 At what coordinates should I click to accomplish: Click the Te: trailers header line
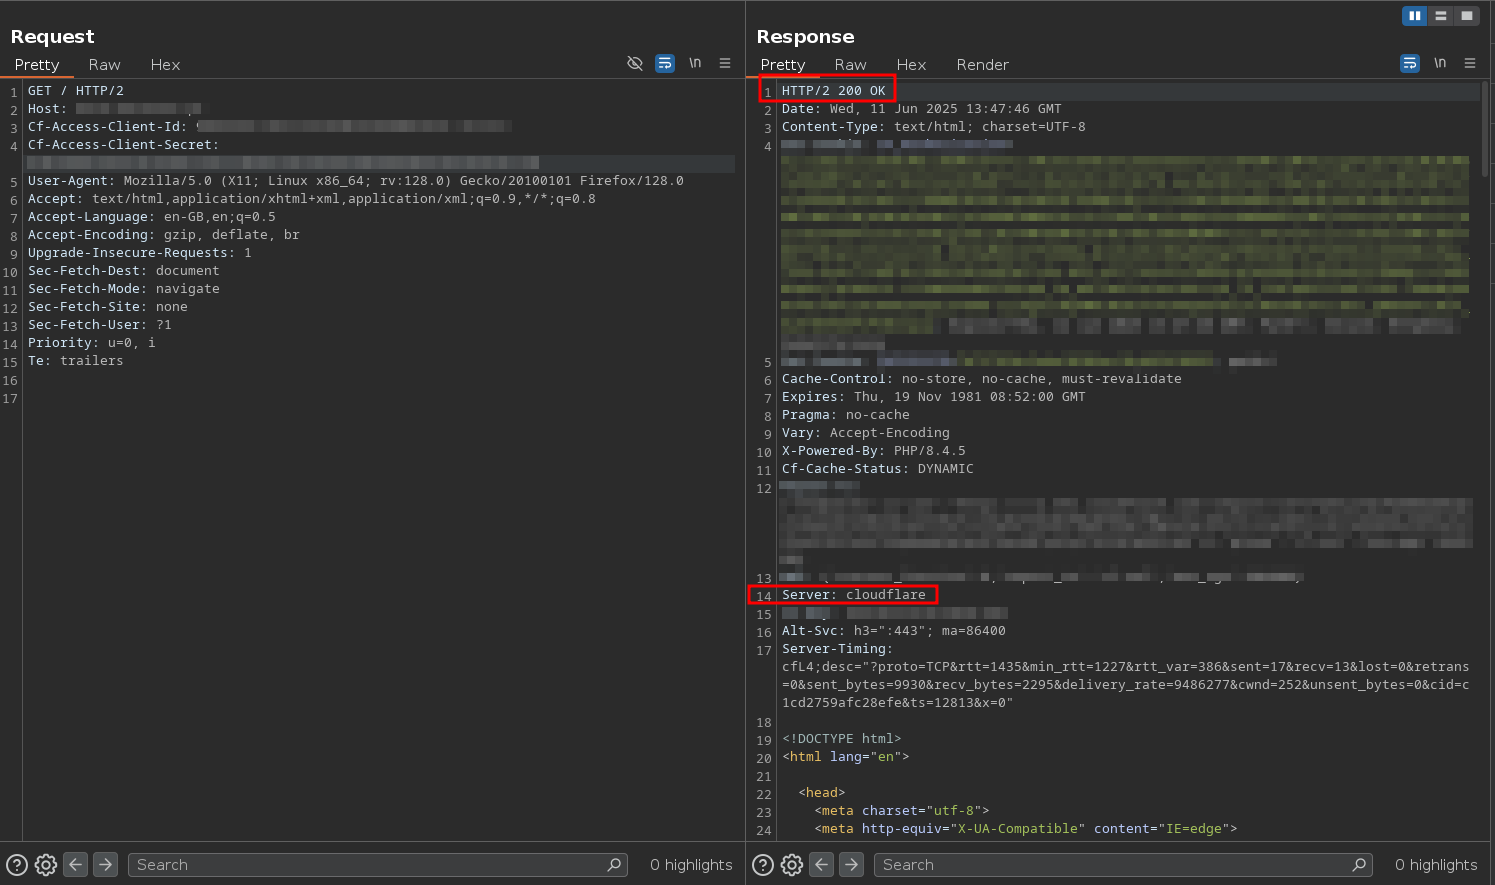point(76,361)
